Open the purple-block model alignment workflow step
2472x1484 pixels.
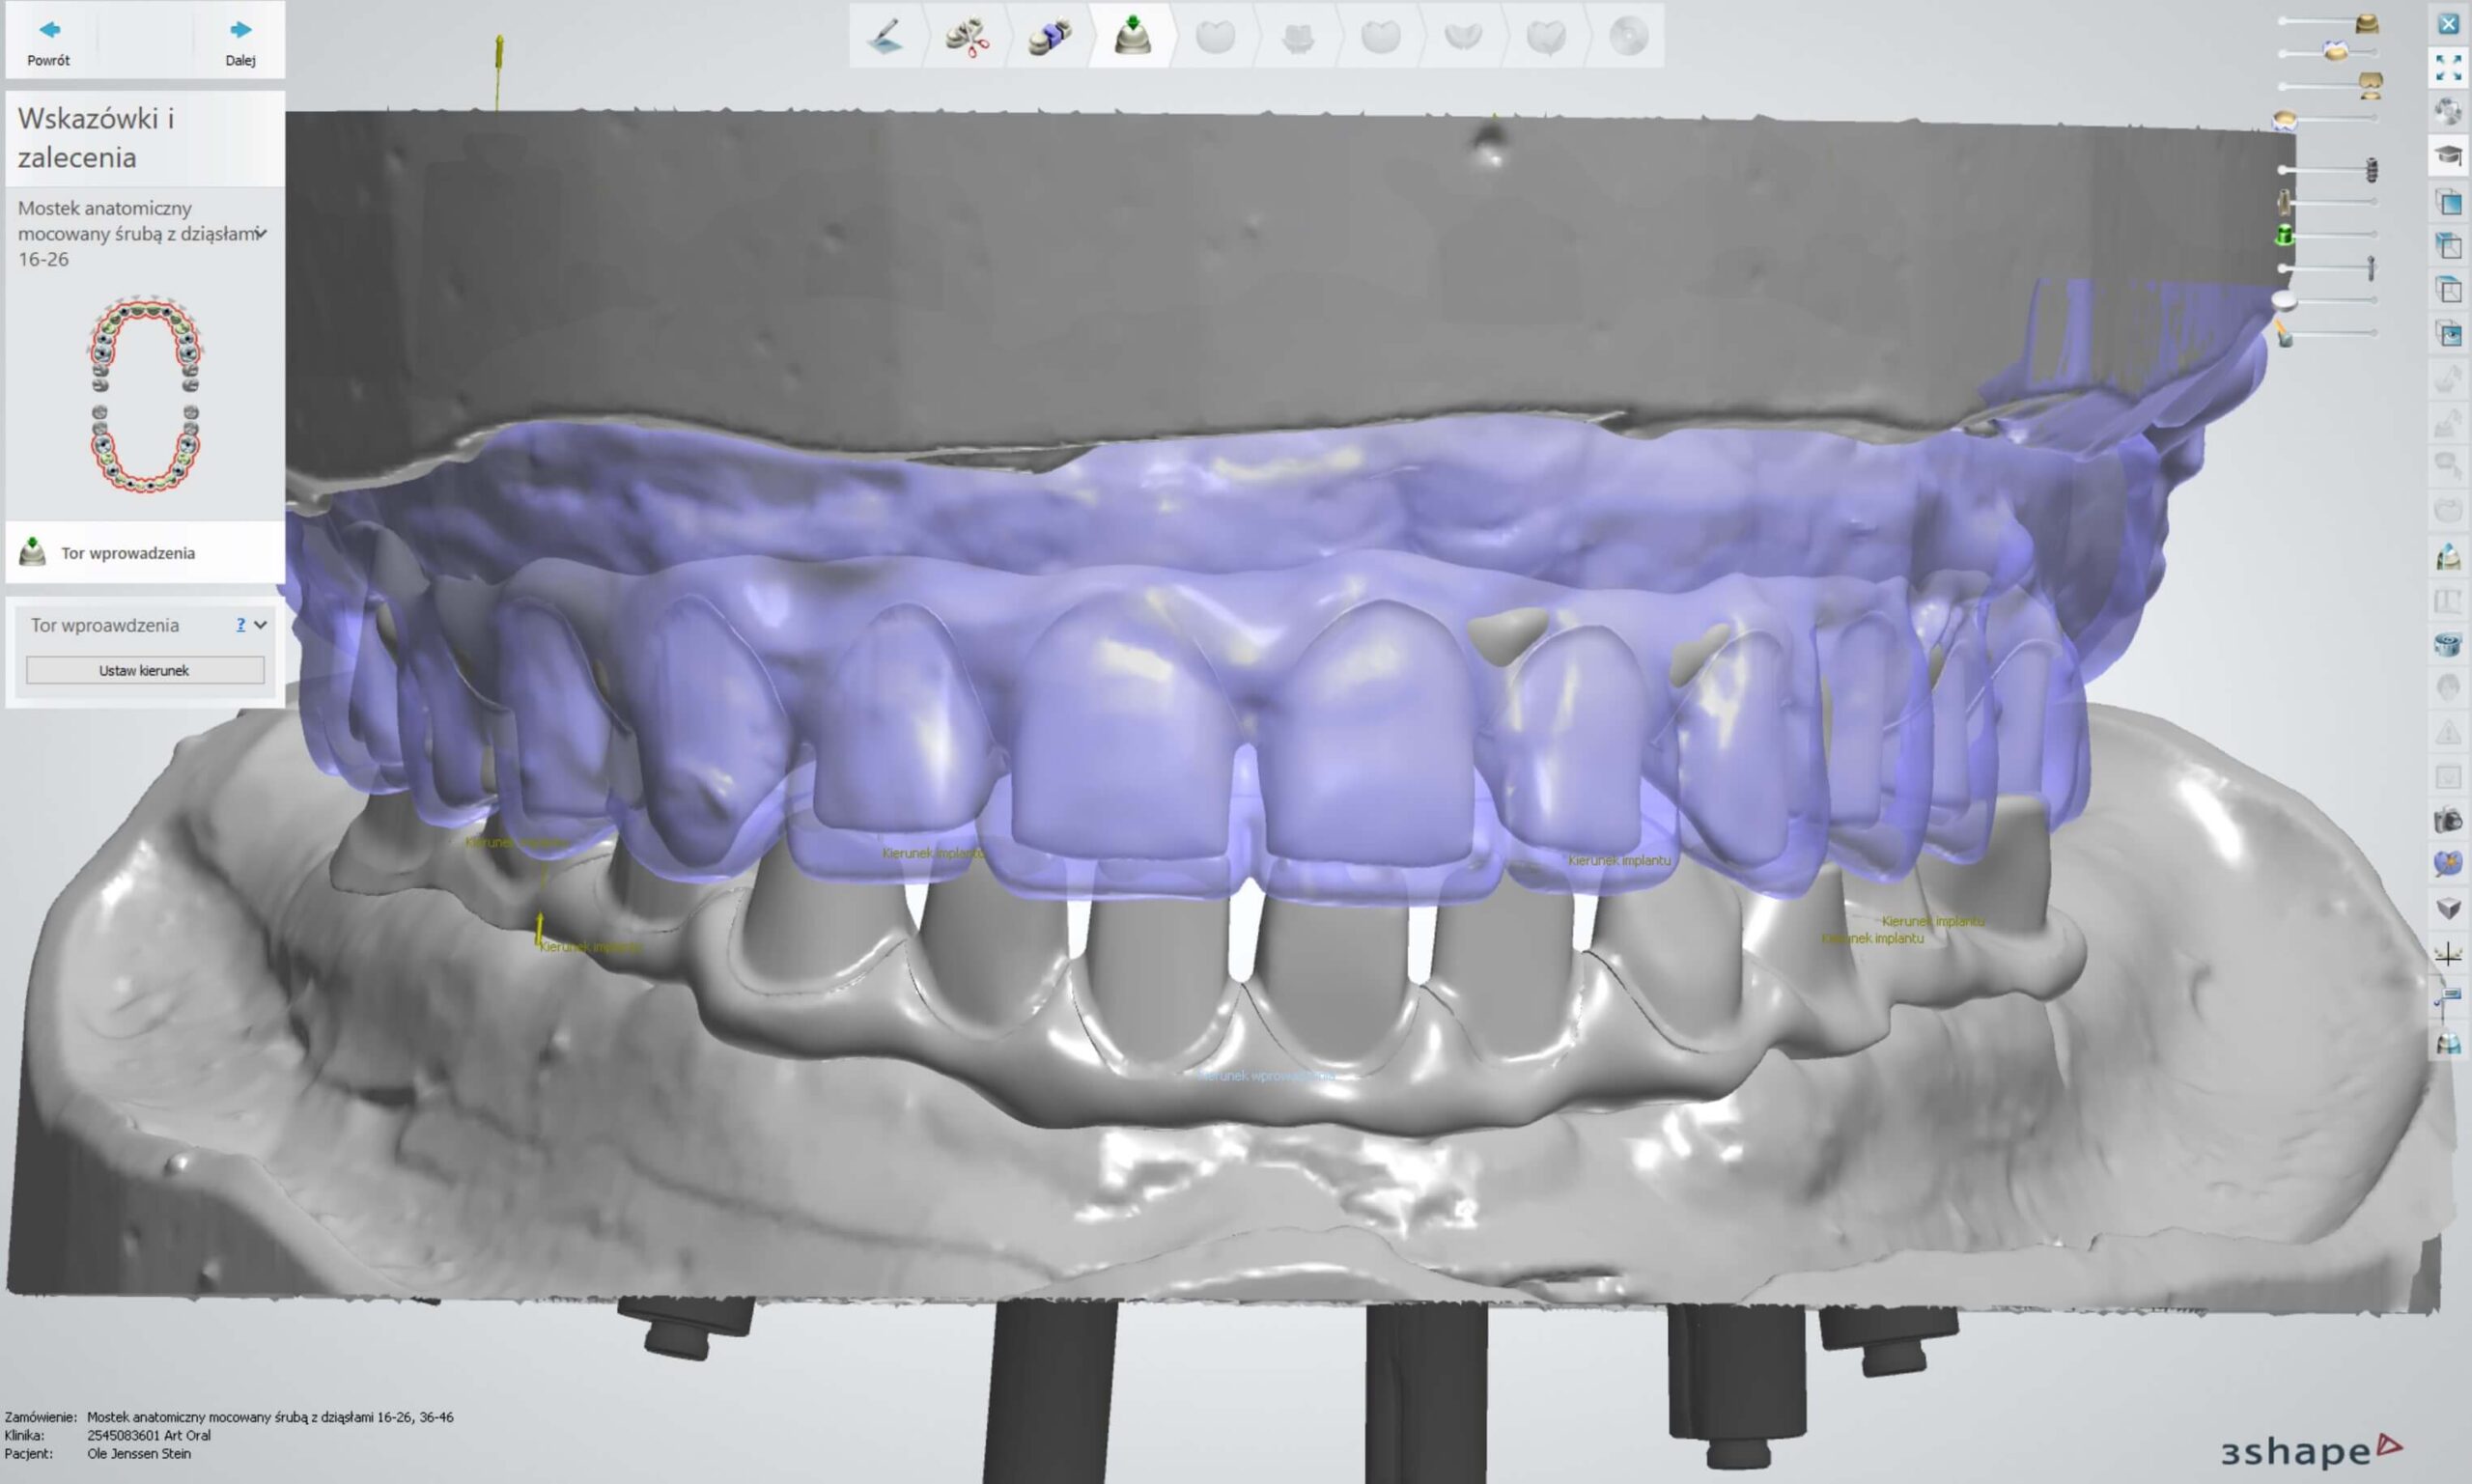(x=1049, y=37)
